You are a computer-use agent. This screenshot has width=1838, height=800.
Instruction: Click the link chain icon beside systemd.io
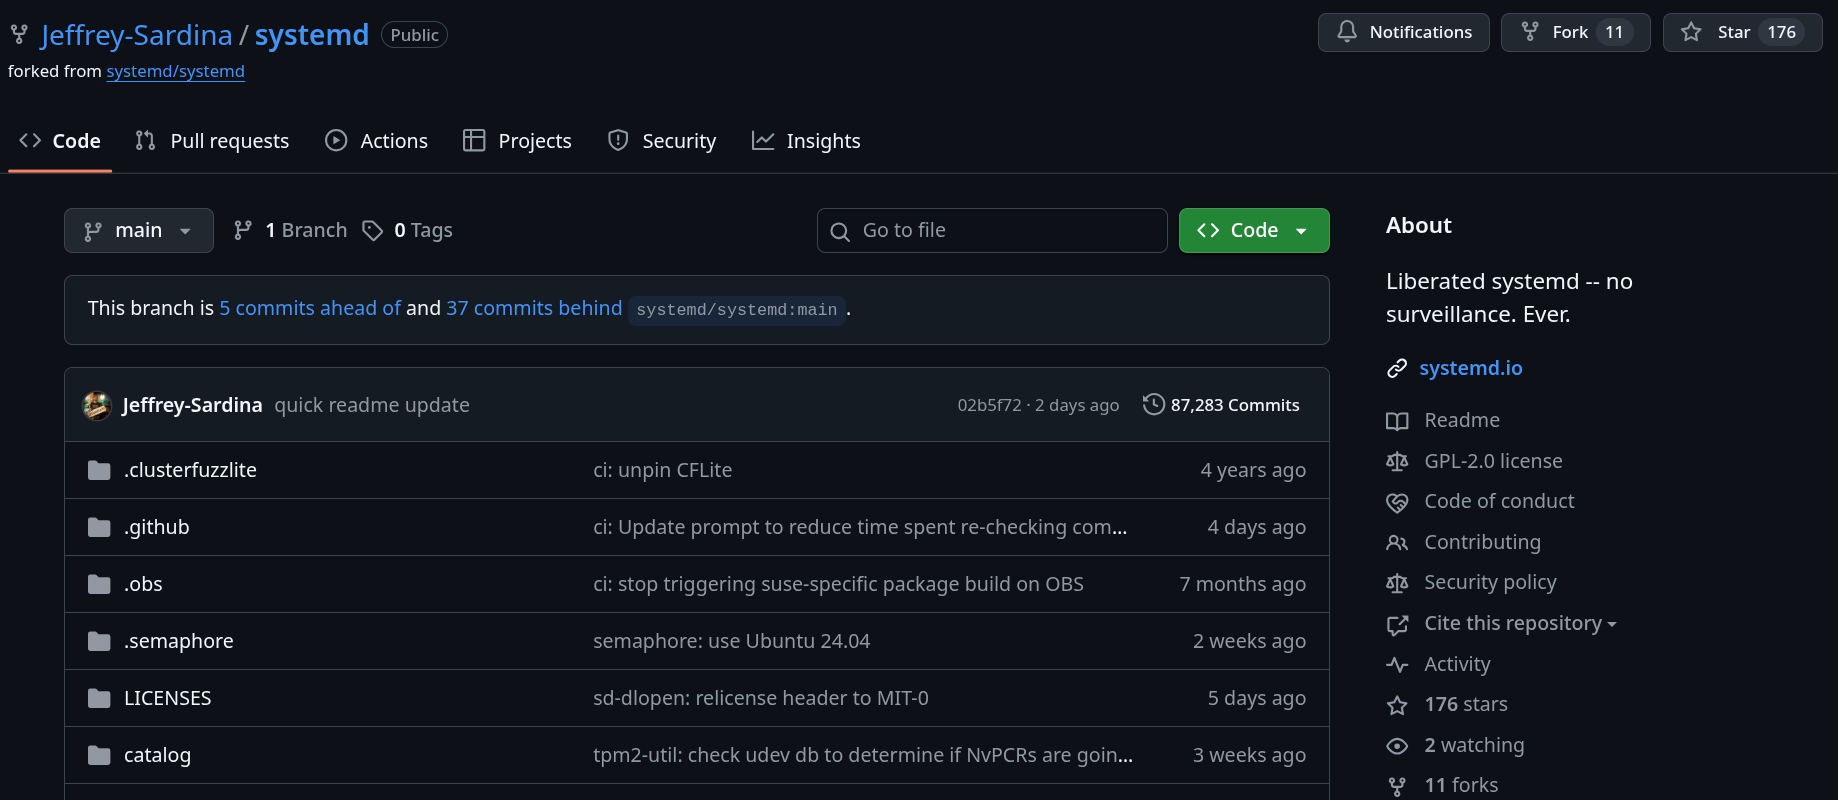click(1397, 369)
